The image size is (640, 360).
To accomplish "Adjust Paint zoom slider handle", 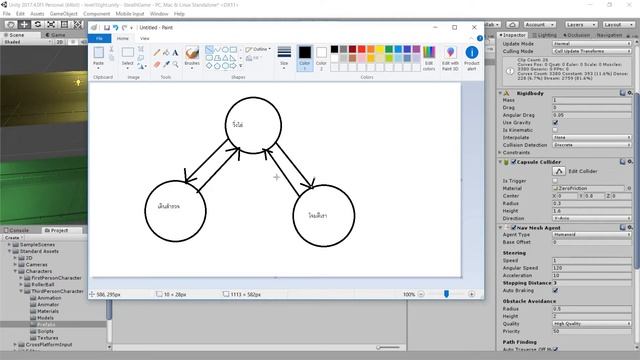I will tap(446, 294).
